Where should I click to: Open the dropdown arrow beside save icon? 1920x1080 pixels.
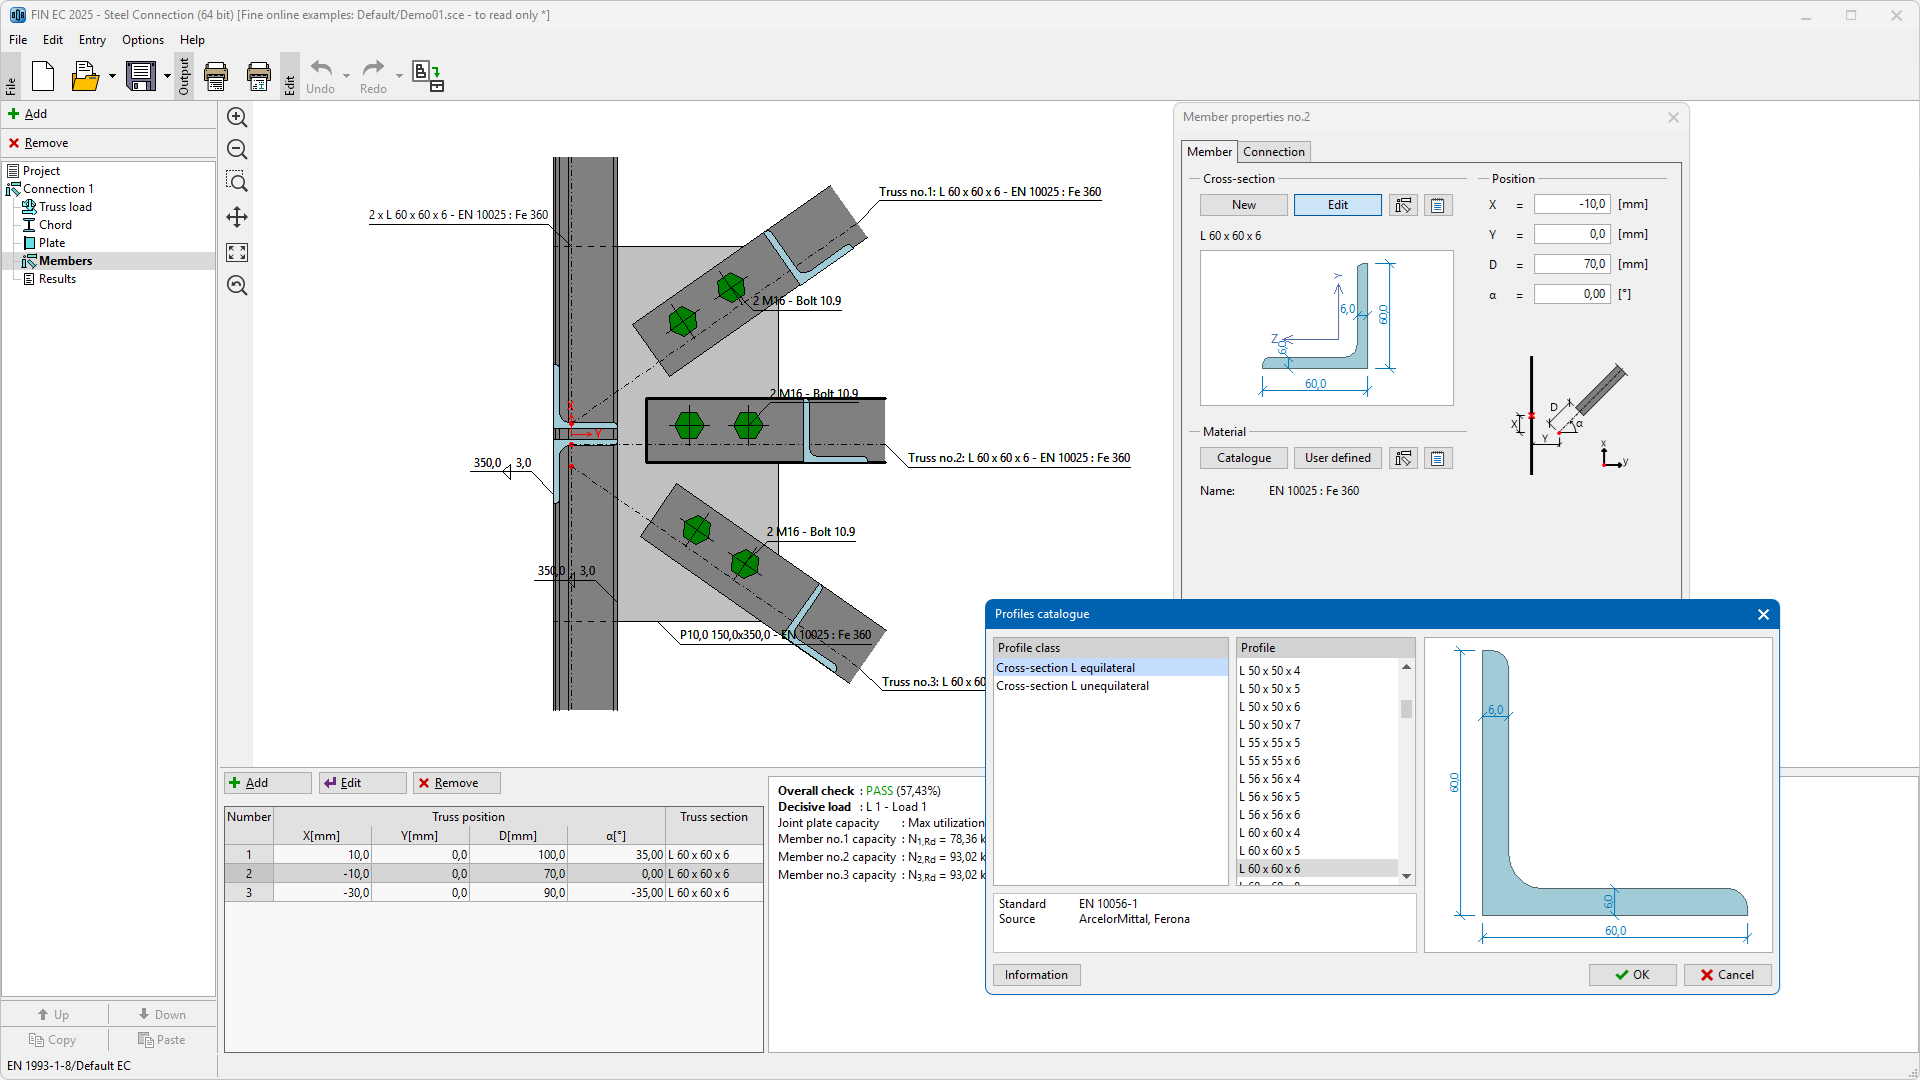(167, 76)
